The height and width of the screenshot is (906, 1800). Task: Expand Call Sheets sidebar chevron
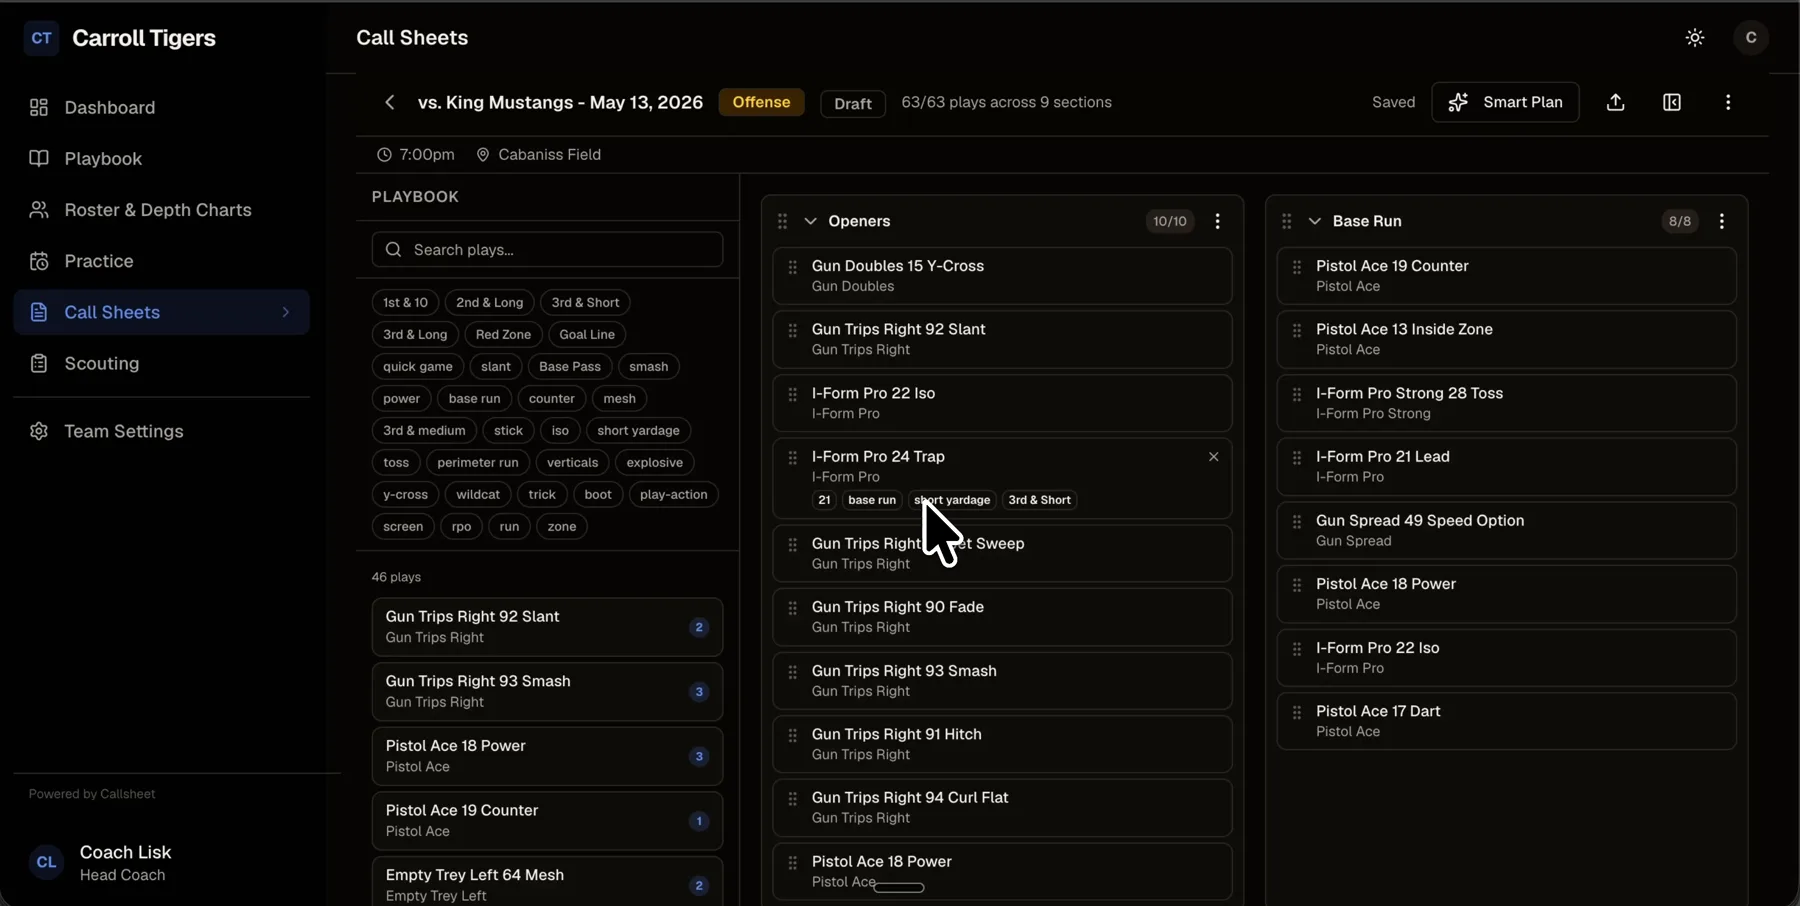pyautogui.click(x=286, y=312)
